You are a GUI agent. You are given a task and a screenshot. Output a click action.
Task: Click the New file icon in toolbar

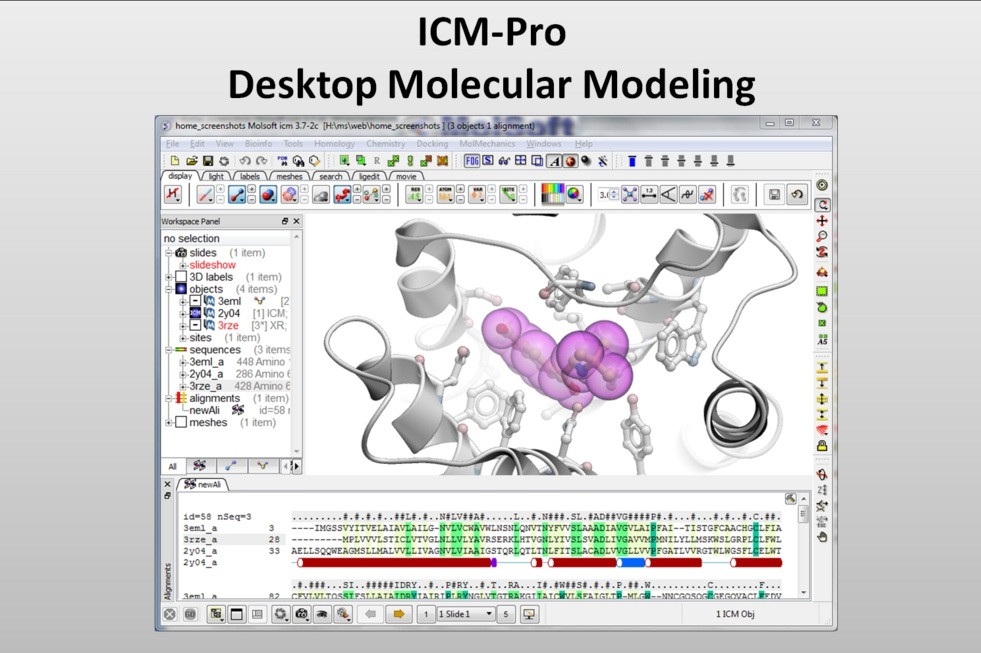pos(175,161)
